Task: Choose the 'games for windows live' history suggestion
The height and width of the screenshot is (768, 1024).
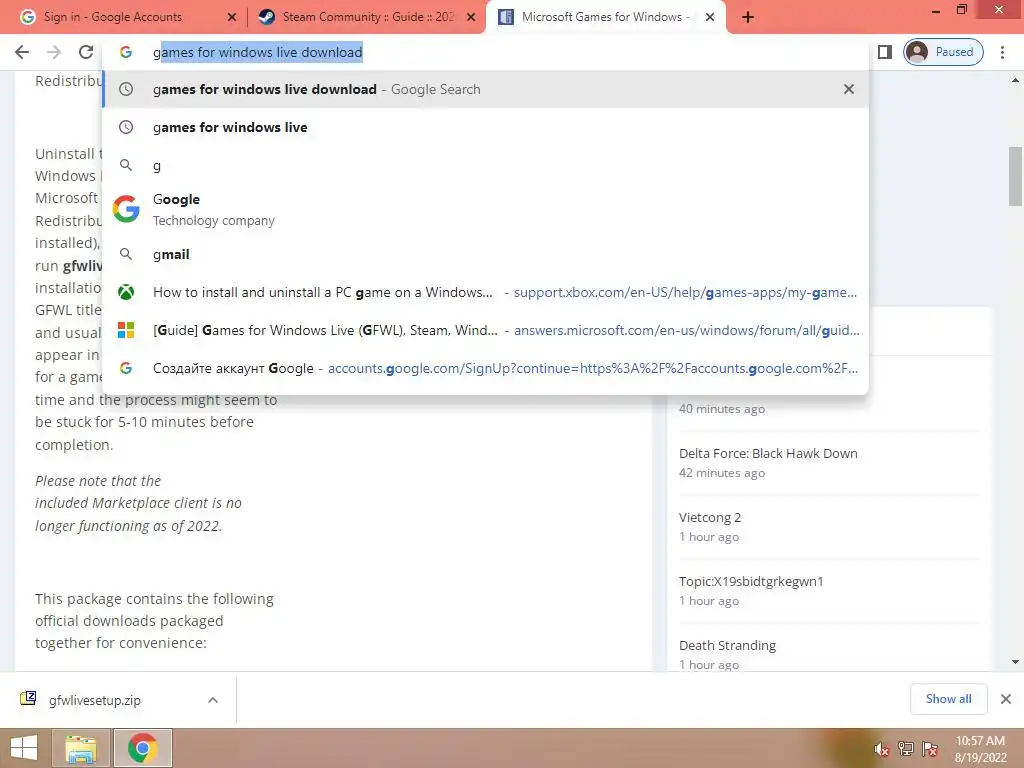Action: coord(485,127)
